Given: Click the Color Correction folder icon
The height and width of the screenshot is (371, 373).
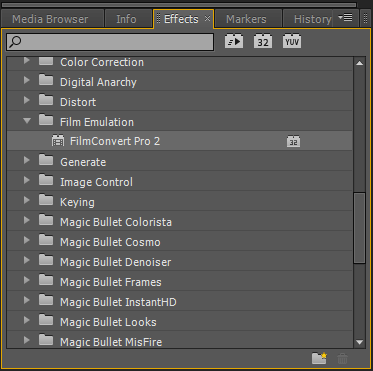Looking at the screenshot, I should [x=46, y=61].
